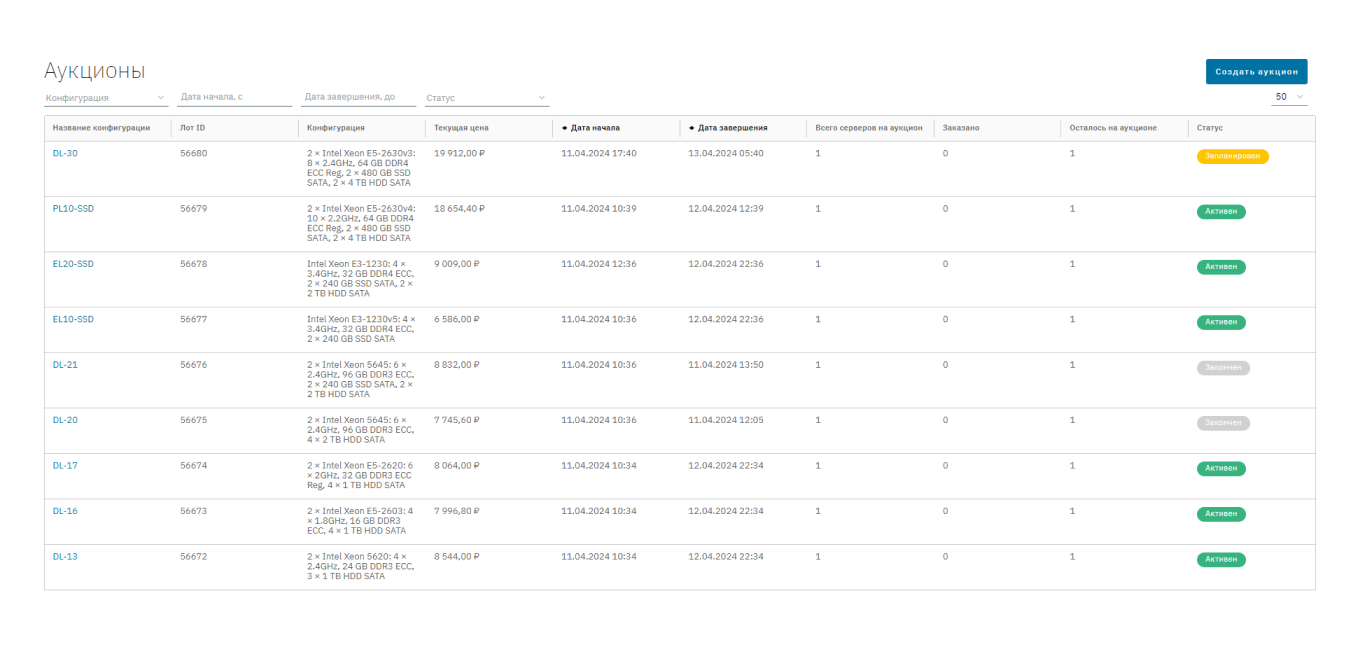This screenshot has width=1360, height=656.
Task: Open the Конфигурация filter dropdown
Action: (x=105, y=98)
